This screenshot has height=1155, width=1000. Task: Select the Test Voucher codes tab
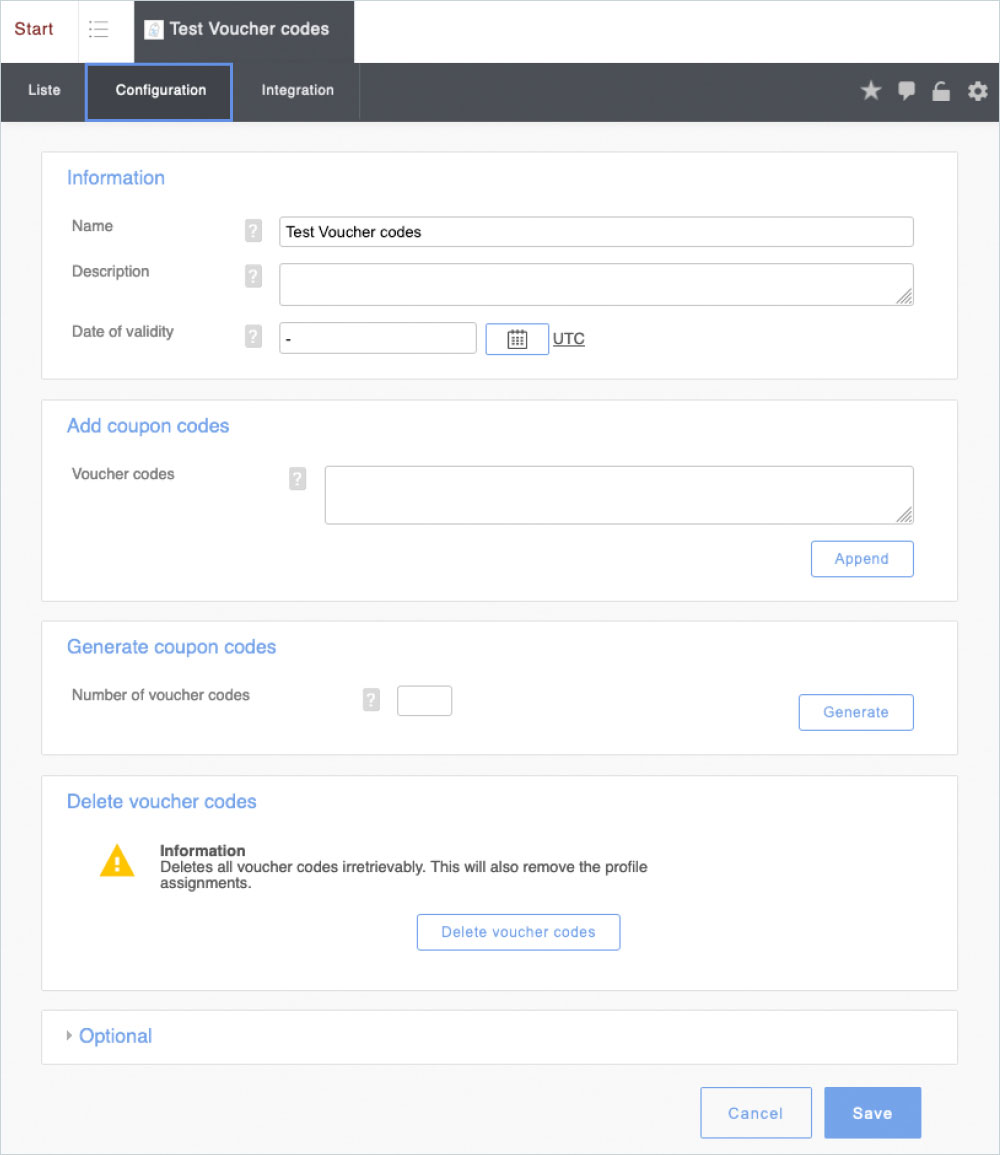click(x=244, y=30)
